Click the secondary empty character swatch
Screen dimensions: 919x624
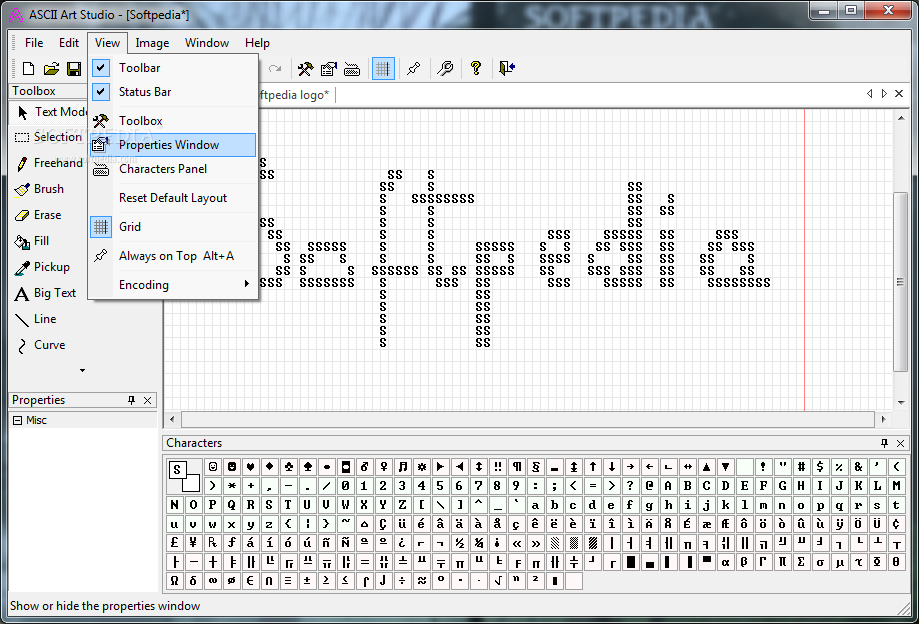[x=191, y=483]
